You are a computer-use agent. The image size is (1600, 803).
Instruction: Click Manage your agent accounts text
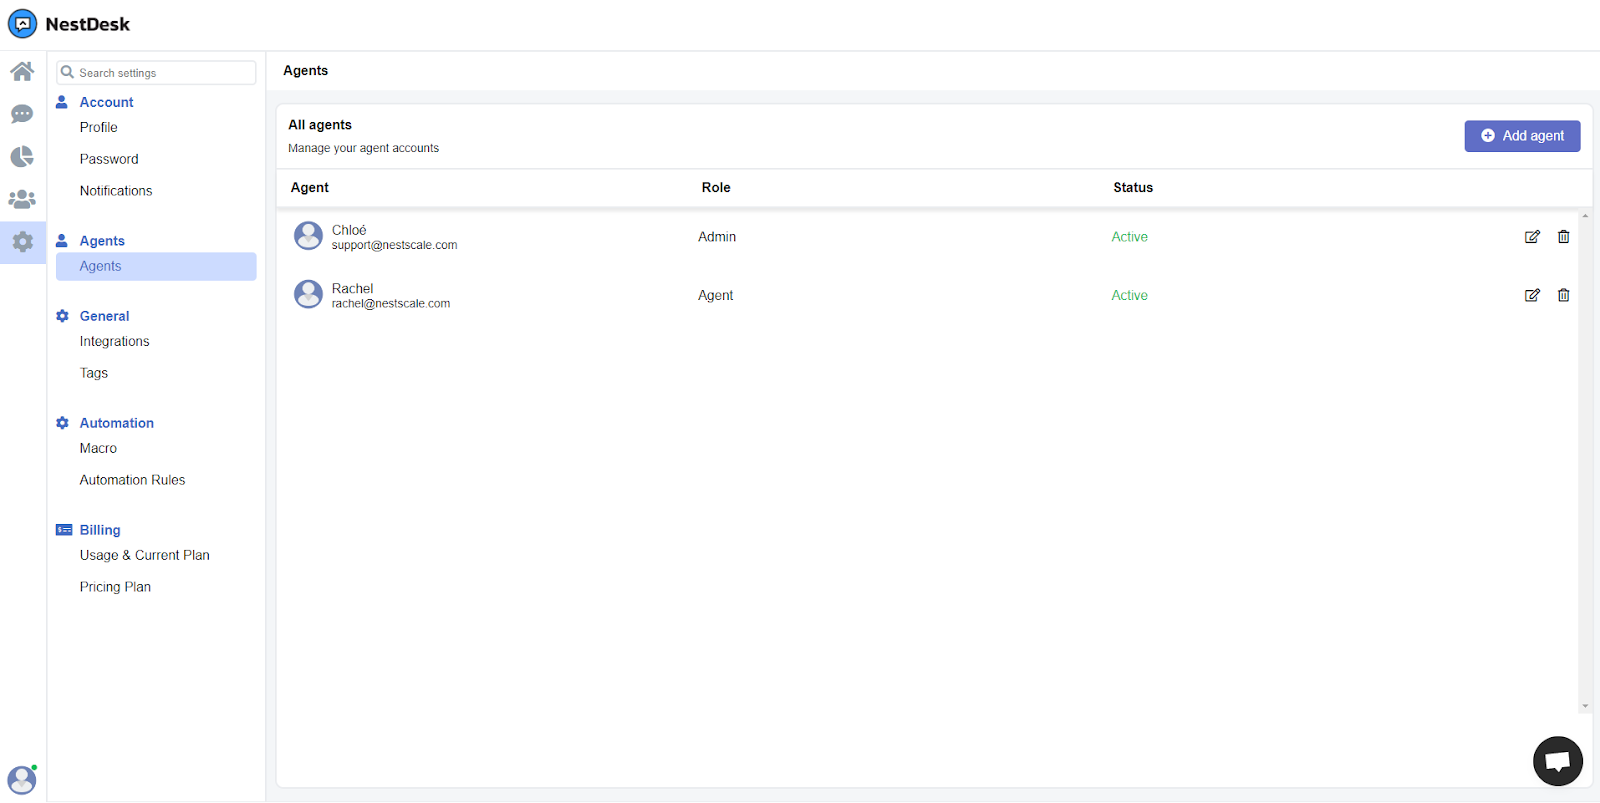(x=363, y=148)
